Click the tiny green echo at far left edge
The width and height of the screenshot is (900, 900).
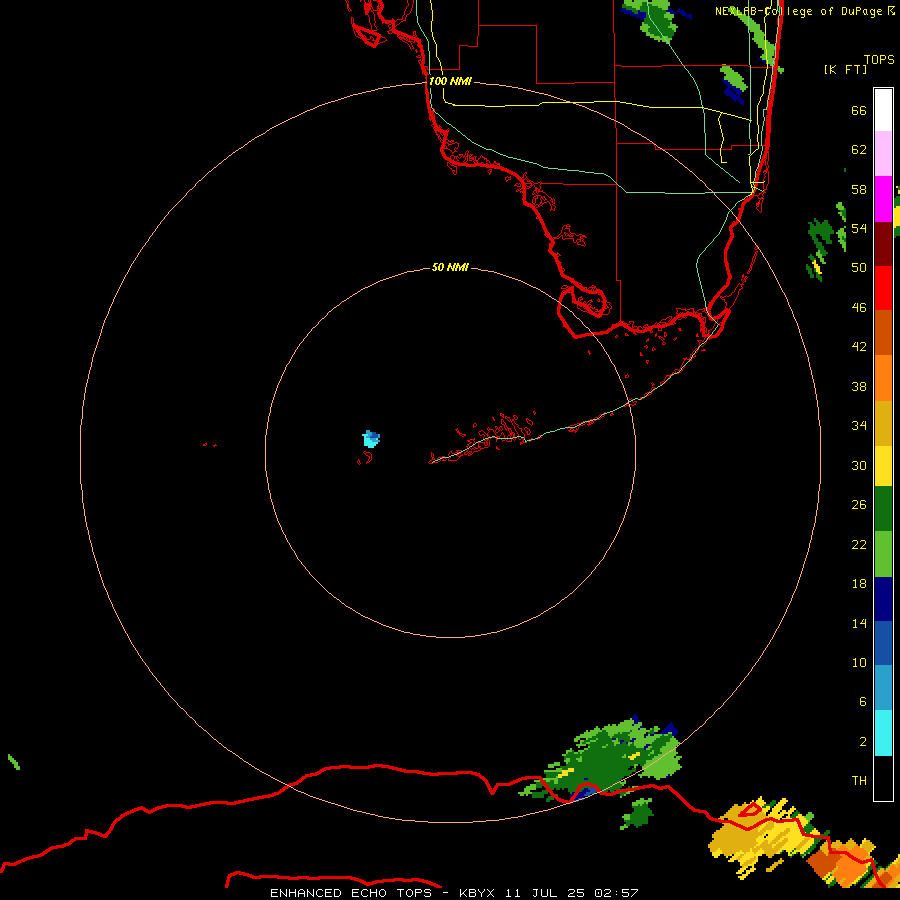(x=14, y=762)
